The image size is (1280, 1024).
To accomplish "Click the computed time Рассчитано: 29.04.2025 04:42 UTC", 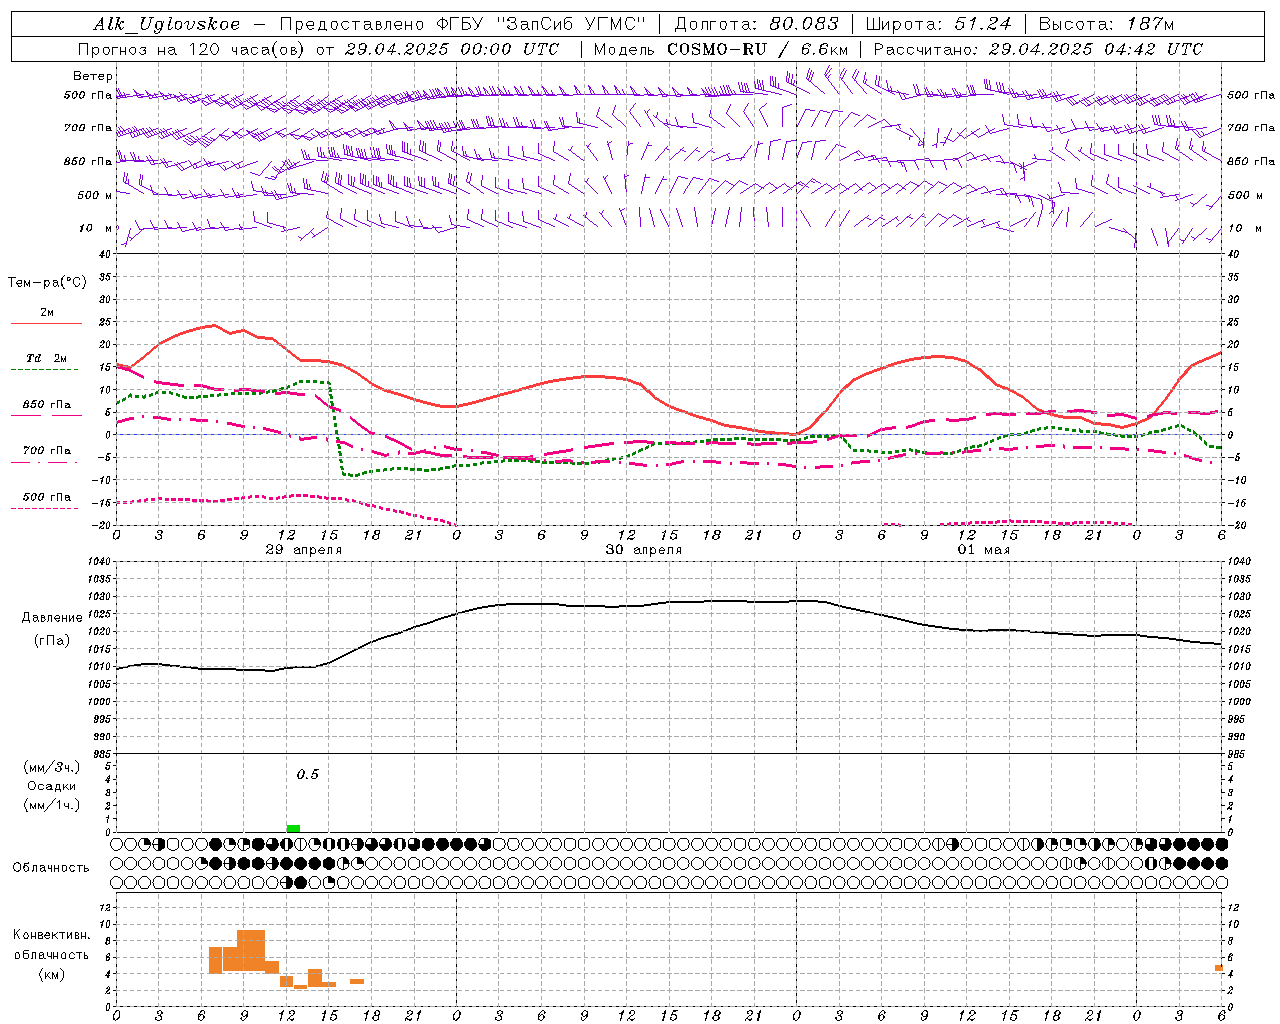I will [1038, 49].
